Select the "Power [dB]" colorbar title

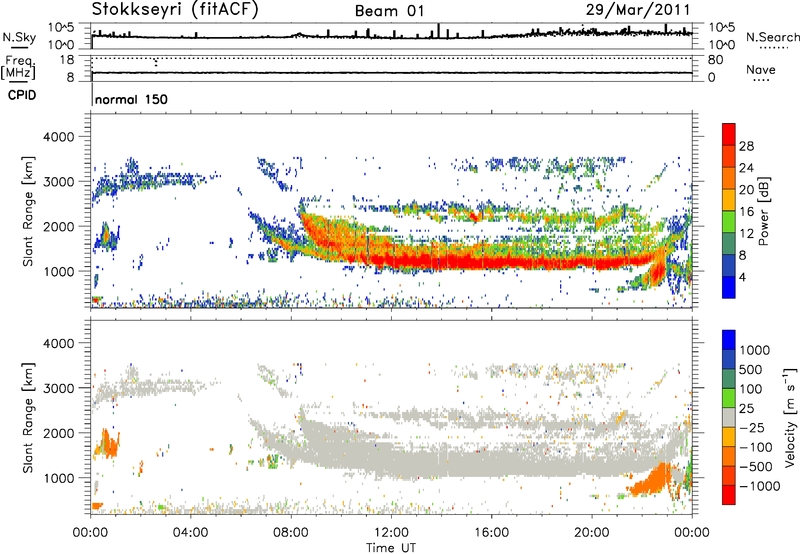pyautogui.click(x=763, y=211)
